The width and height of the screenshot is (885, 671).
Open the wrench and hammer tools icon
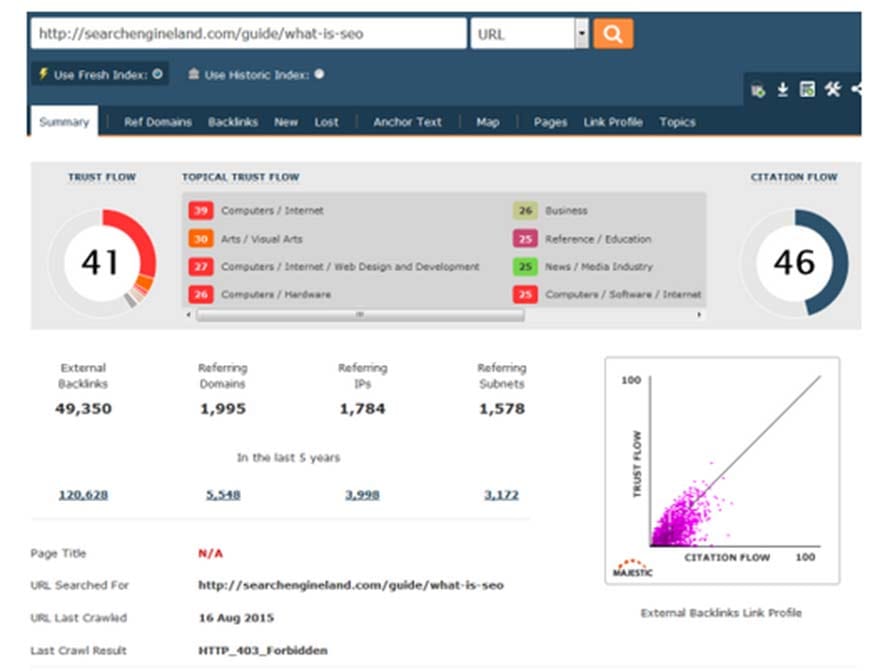coord(833,89)
